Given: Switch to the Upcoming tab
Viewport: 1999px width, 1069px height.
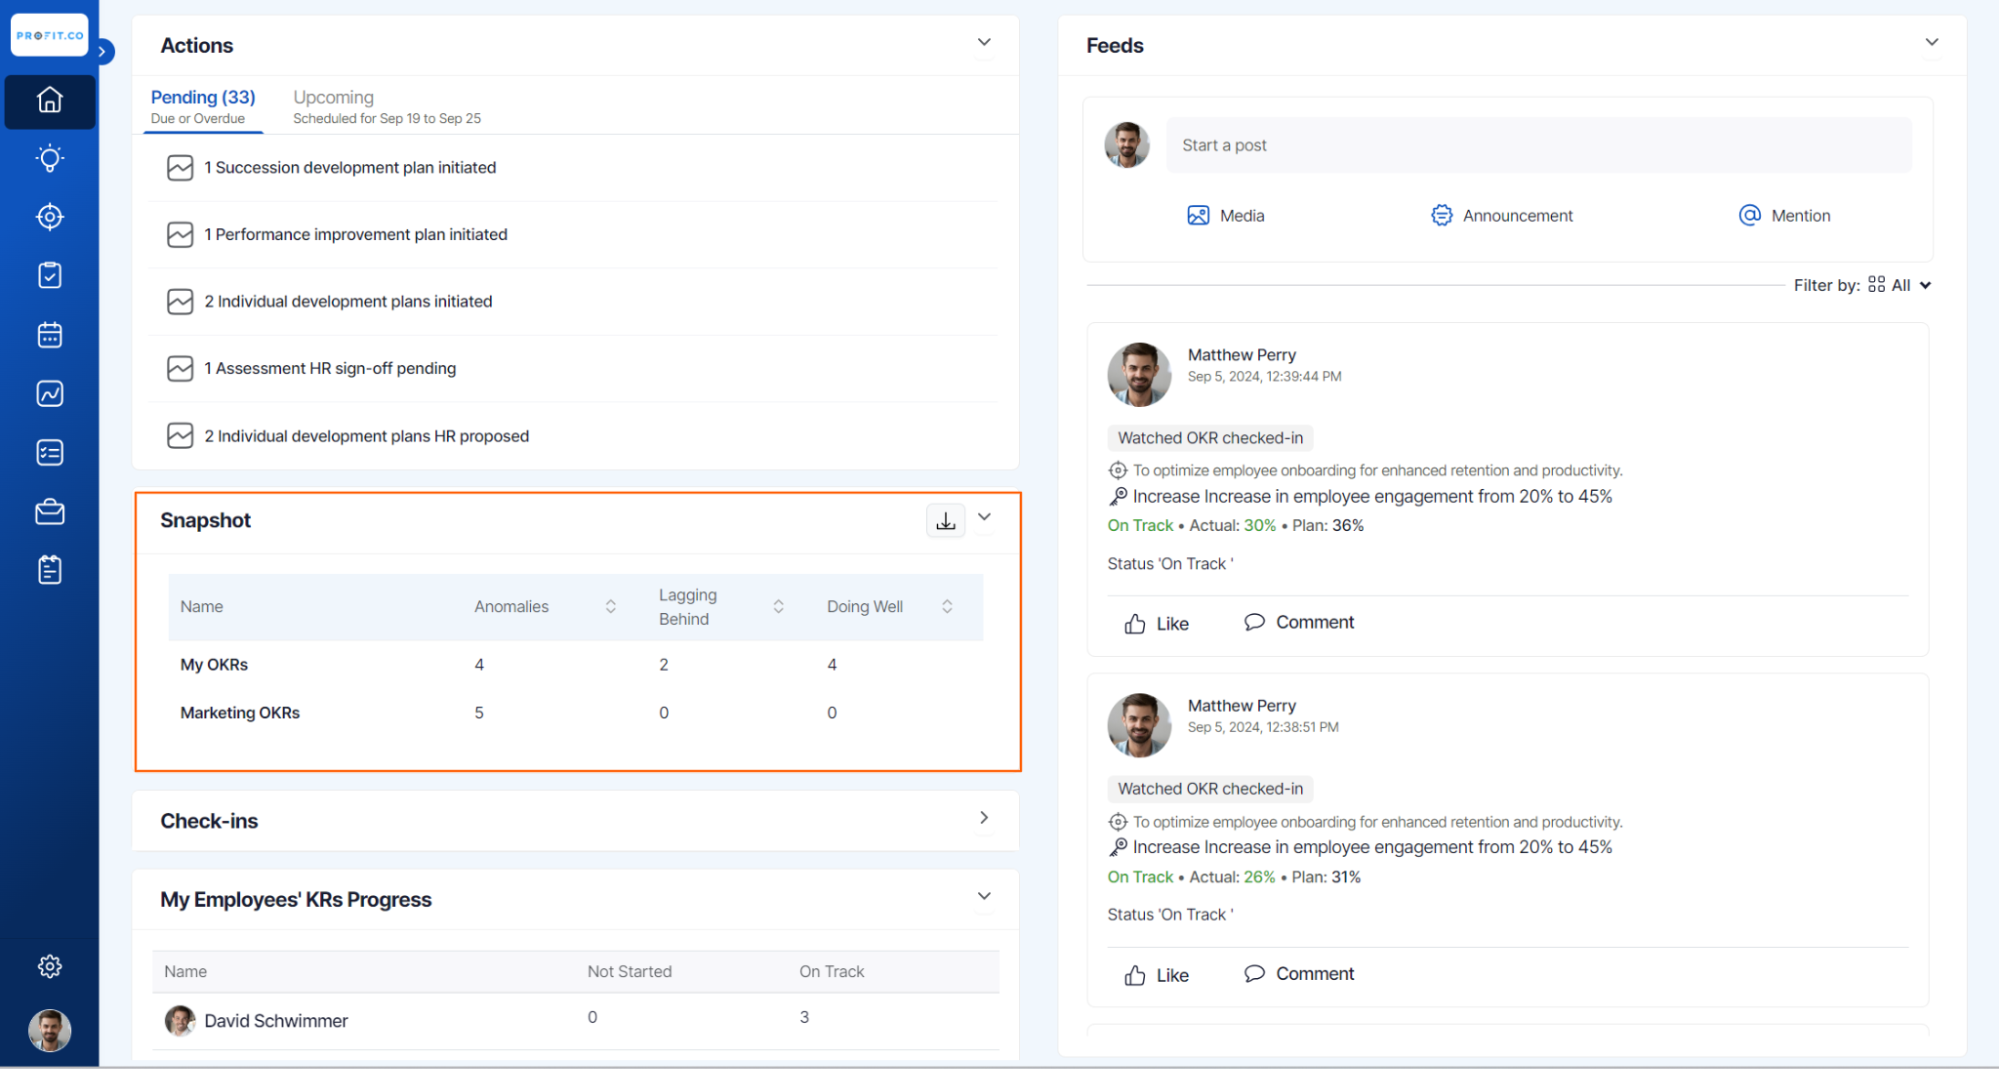Looking at the screenshot, I should [x=333, y=98].
